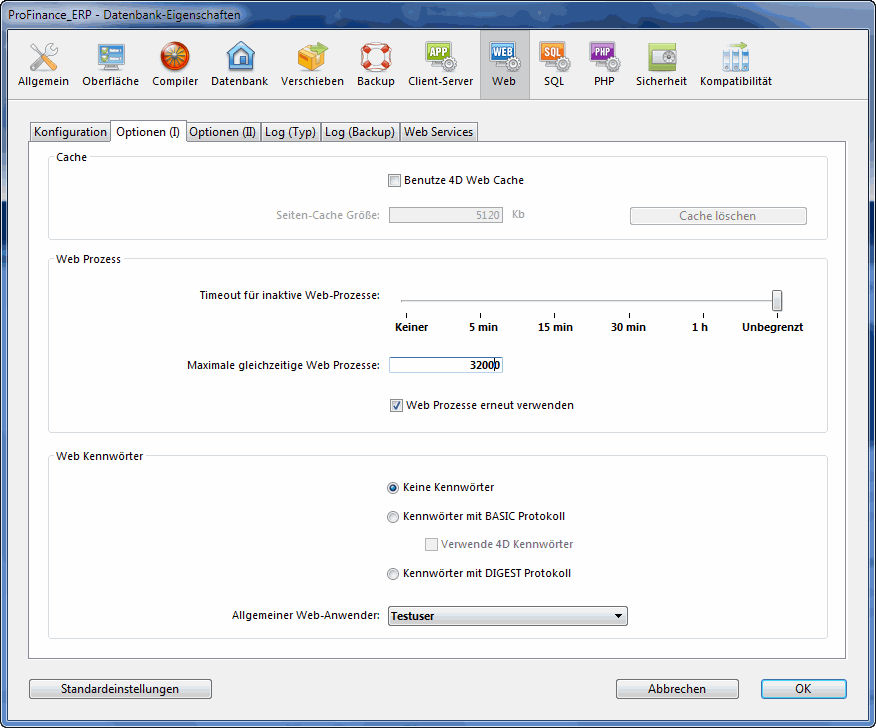Select the Client-Server APP icon
This screenshot has height=728, width=876.
(x=440, y=64)
